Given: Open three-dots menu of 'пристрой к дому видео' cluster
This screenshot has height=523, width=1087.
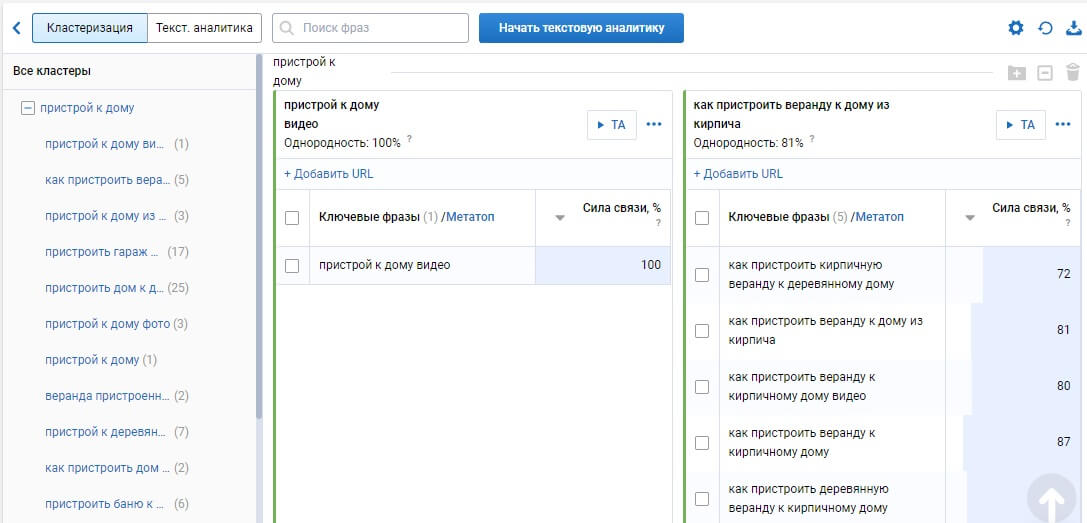Looking at the screenshot, I should pos(654,125).
